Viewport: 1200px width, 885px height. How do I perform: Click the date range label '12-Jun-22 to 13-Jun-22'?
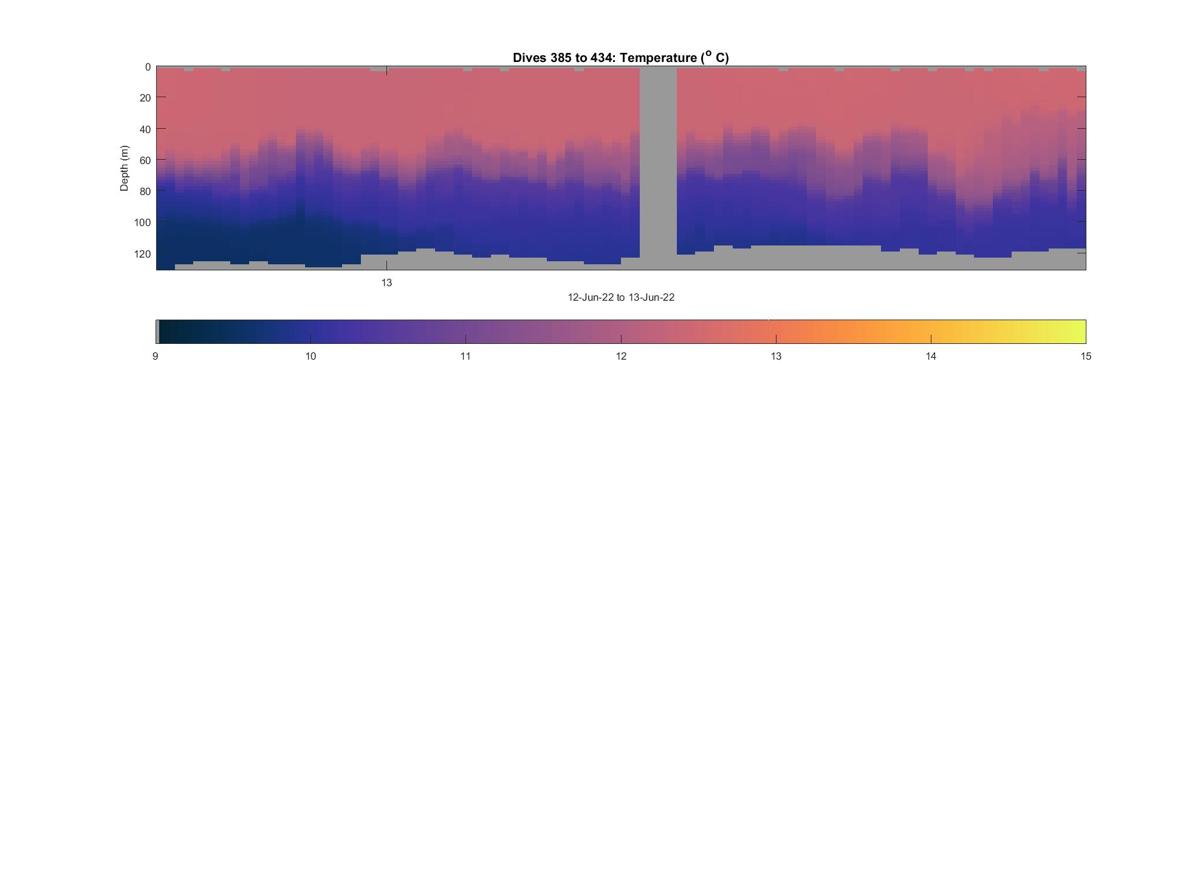[x=621, y=297]
